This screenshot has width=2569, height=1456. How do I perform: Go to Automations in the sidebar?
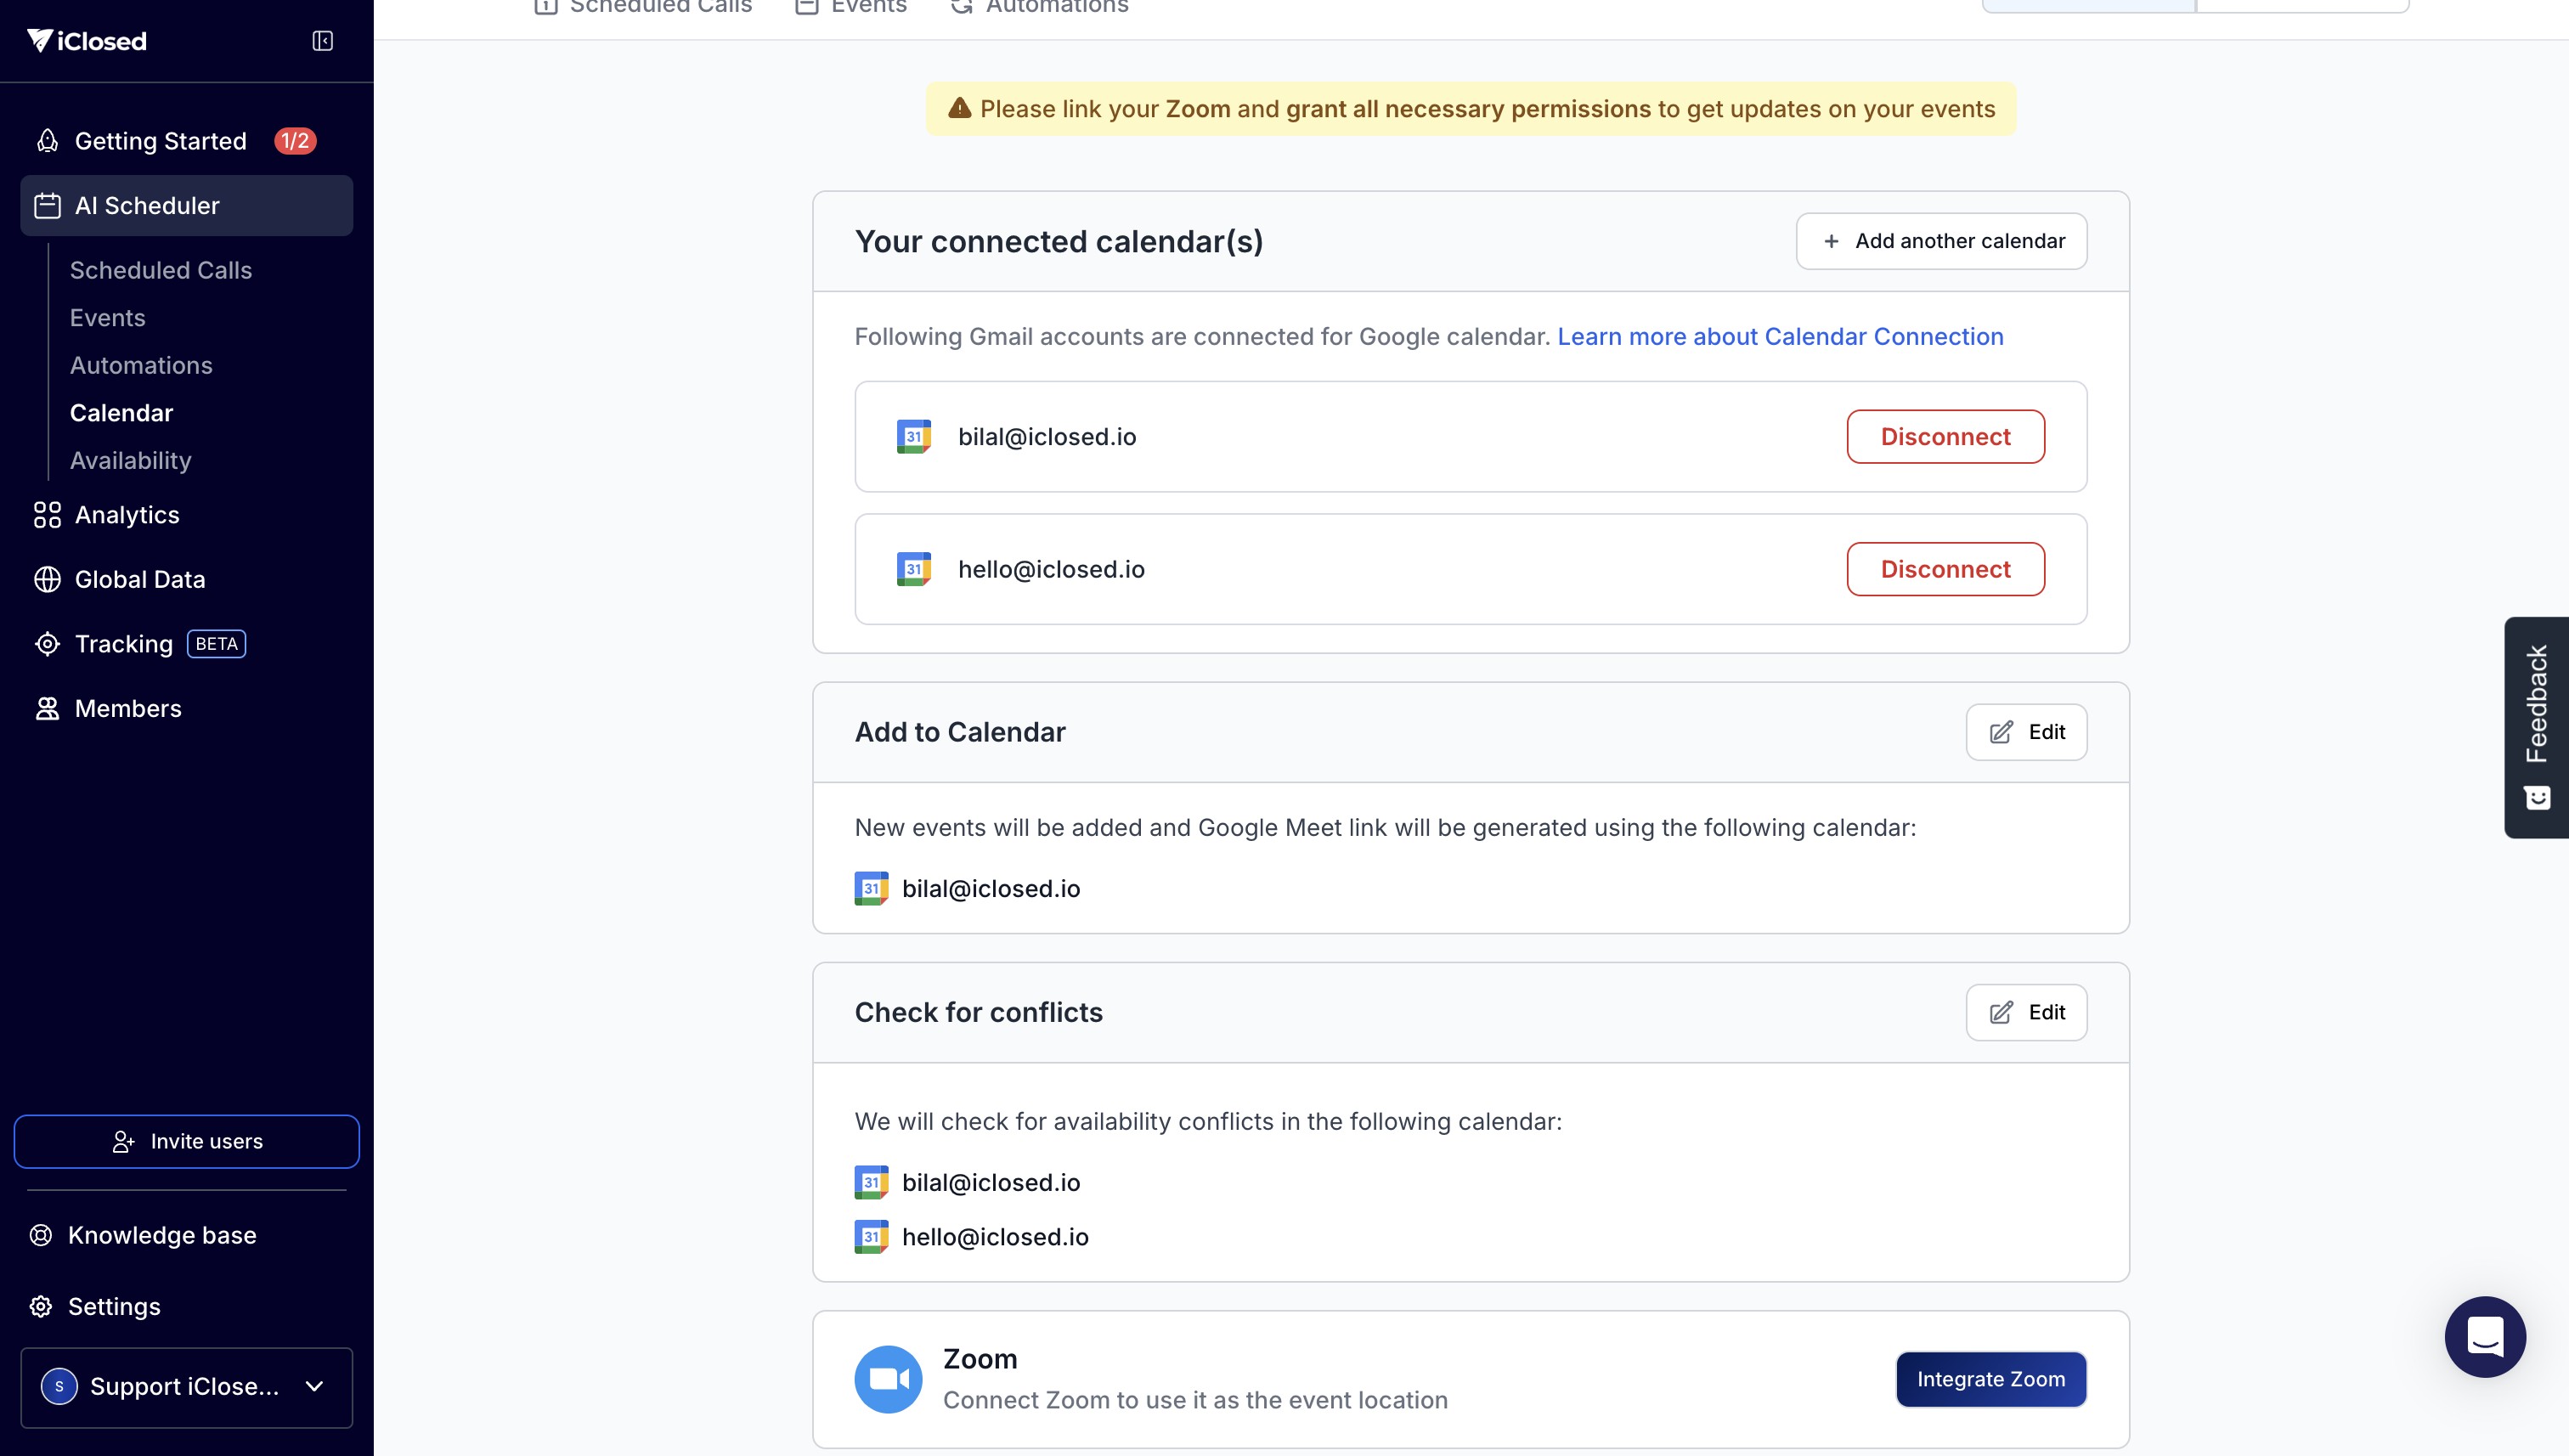[141, 365]
